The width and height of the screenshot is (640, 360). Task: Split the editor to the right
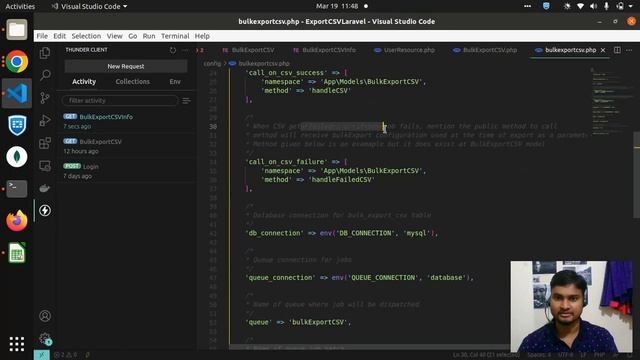617,50
